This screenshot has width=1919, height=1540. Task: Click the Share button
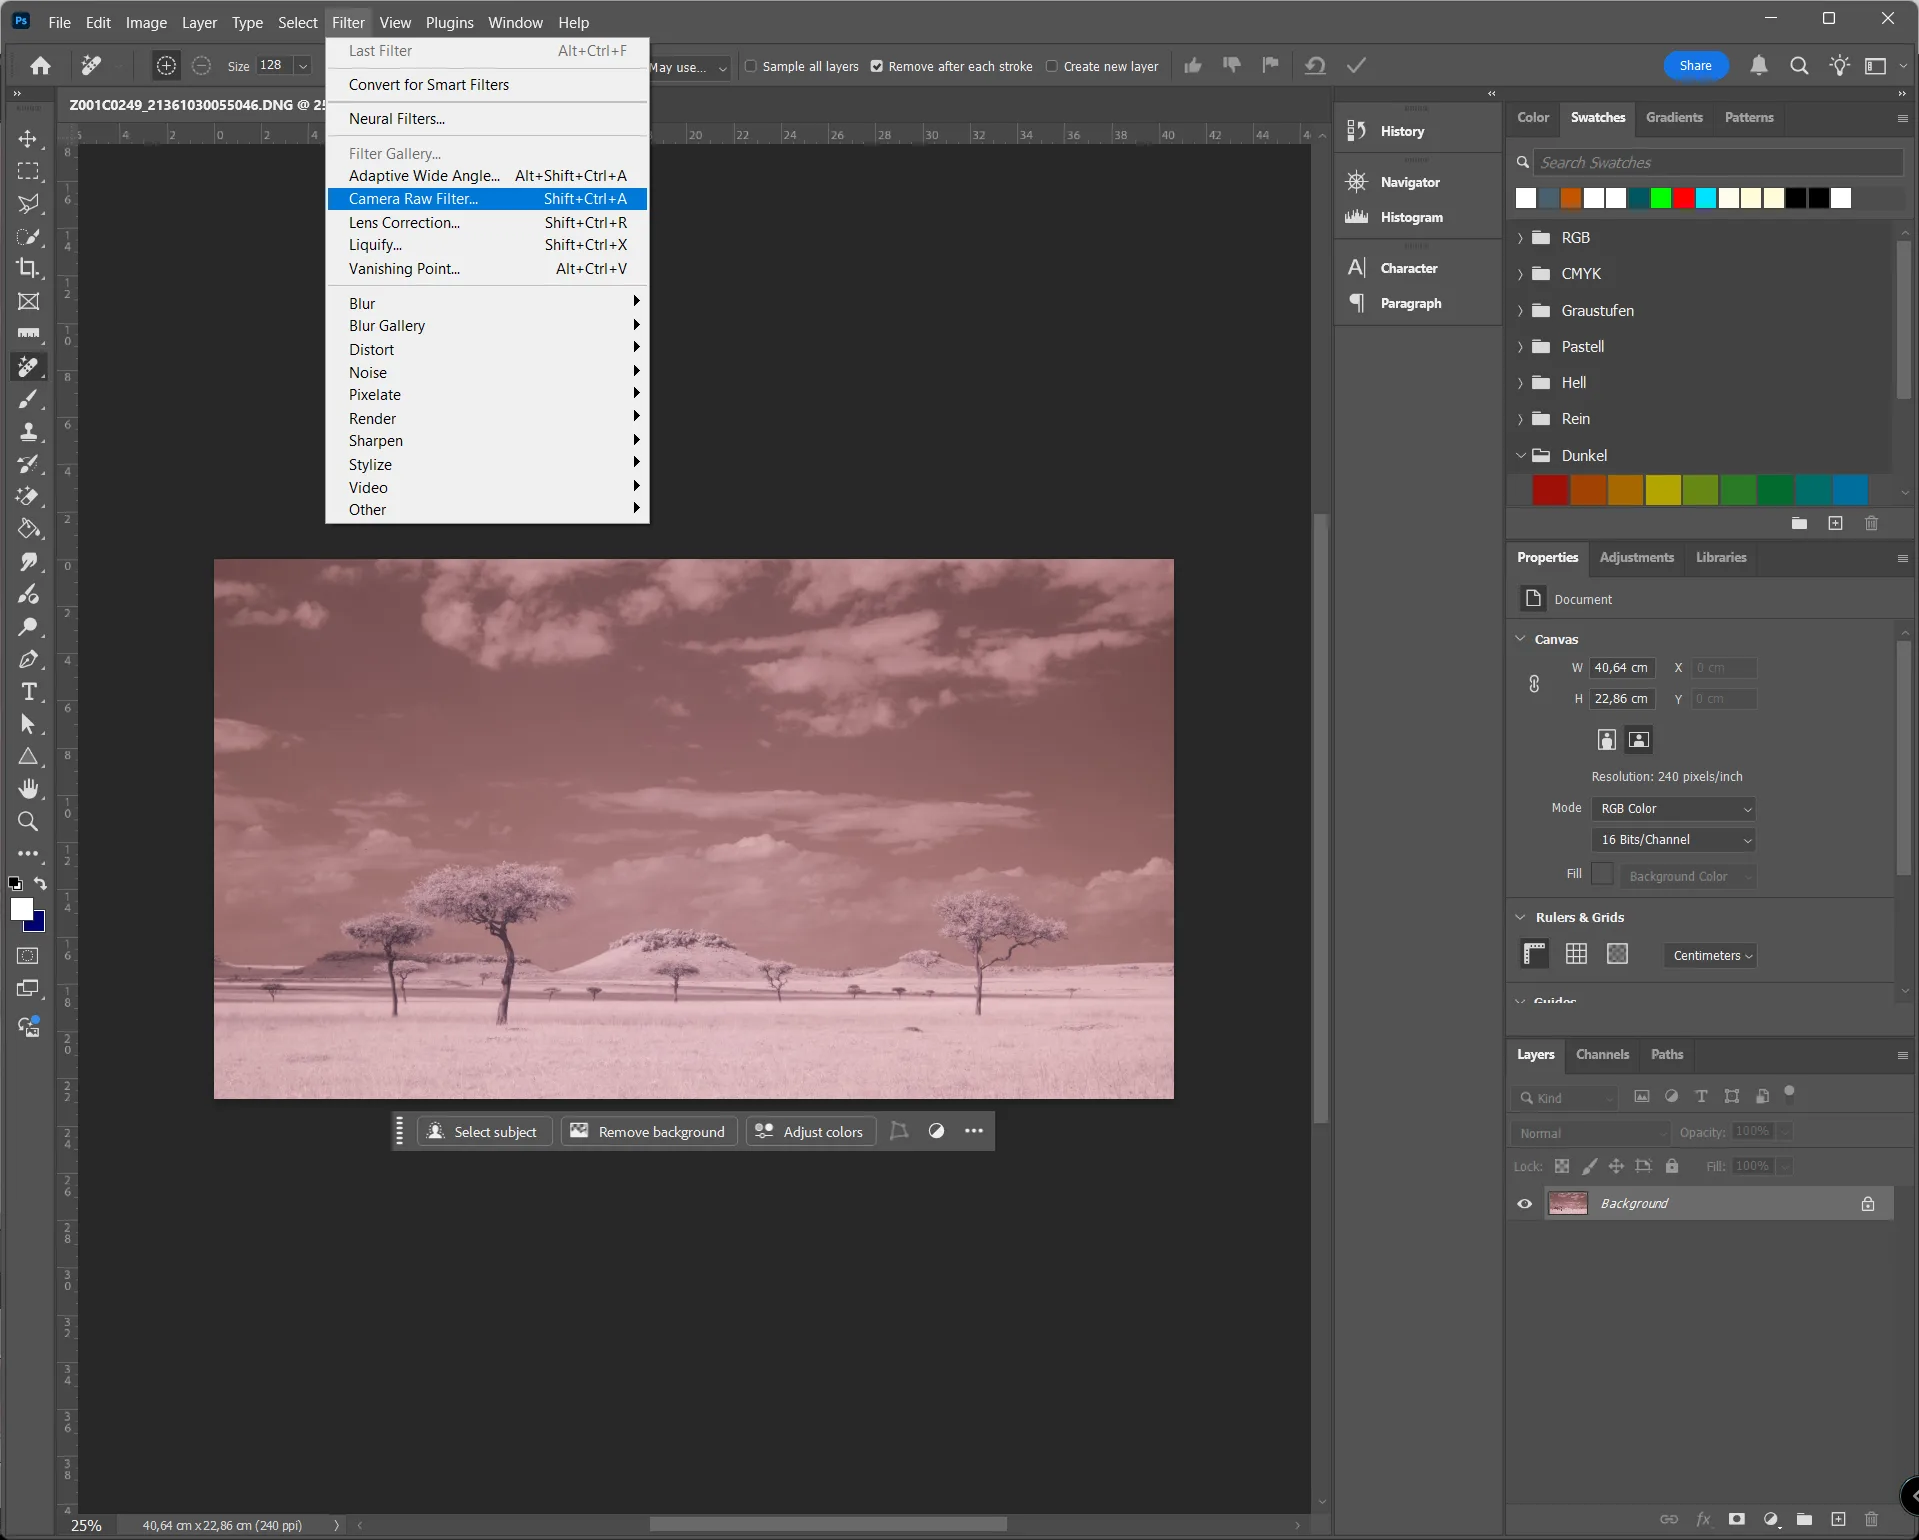pos(1695,66)
